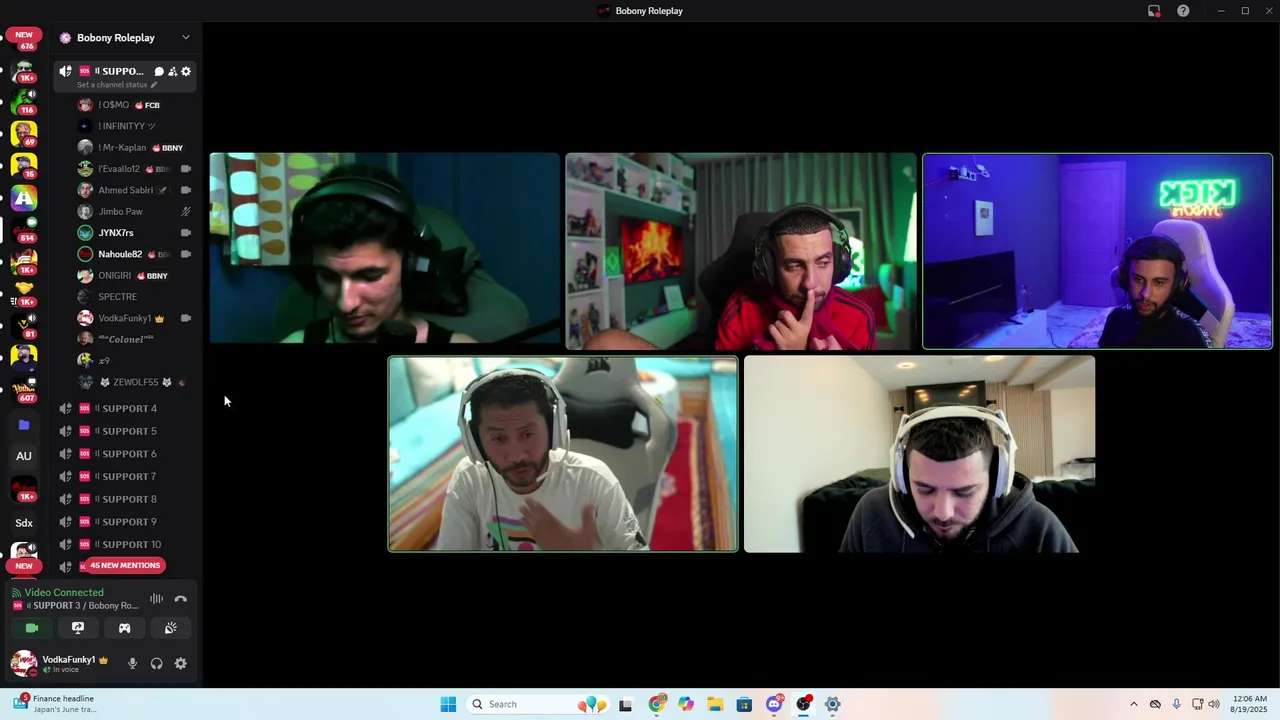Show hidden system tray icons

(1133, 704)
